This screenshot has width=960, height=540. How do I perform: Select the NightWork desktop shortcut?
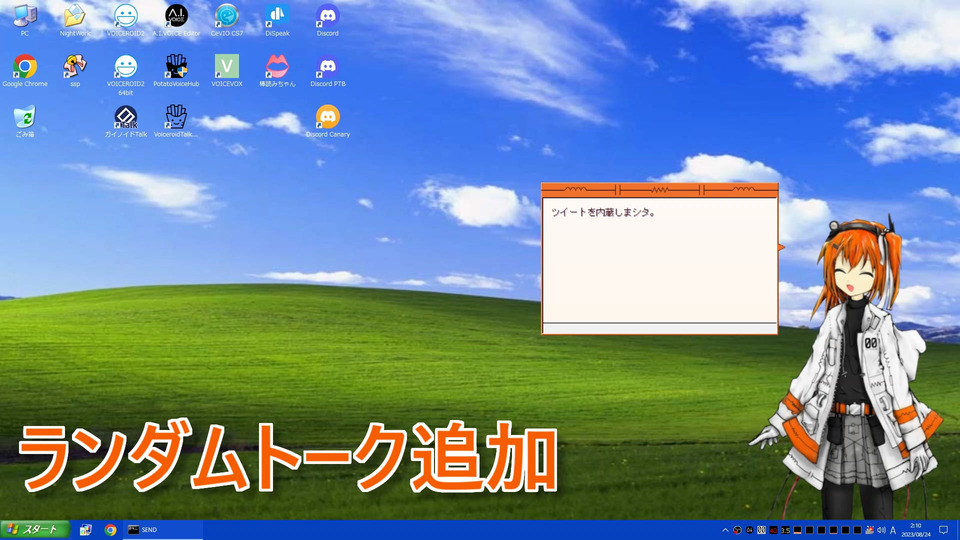[75, 19]
